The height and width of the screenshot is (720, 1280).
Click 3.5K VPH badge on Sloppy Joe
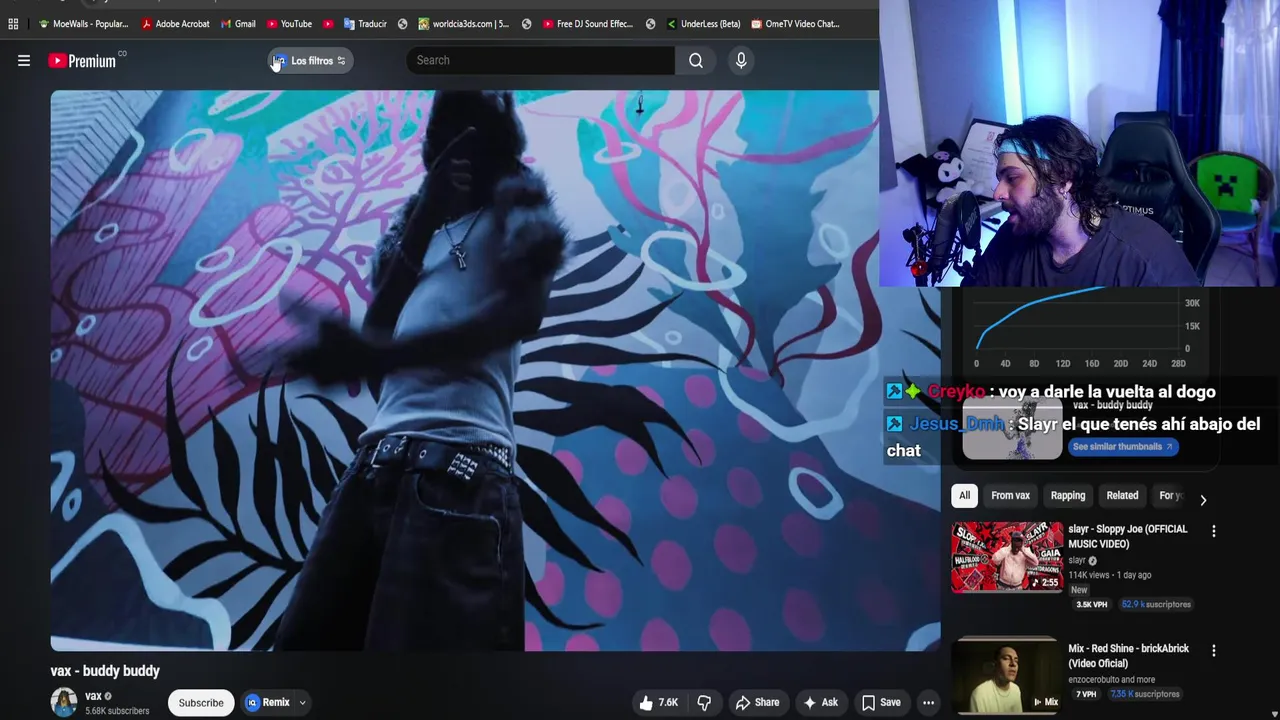(1091, 604)
